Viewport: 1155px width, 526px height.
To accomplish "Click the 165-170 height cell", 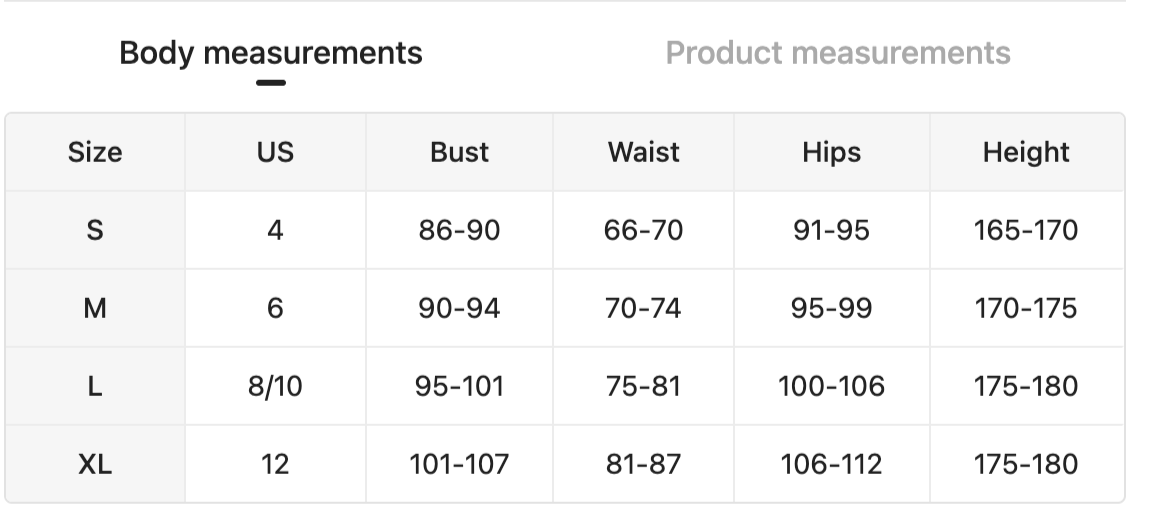I will point(1026,230).
